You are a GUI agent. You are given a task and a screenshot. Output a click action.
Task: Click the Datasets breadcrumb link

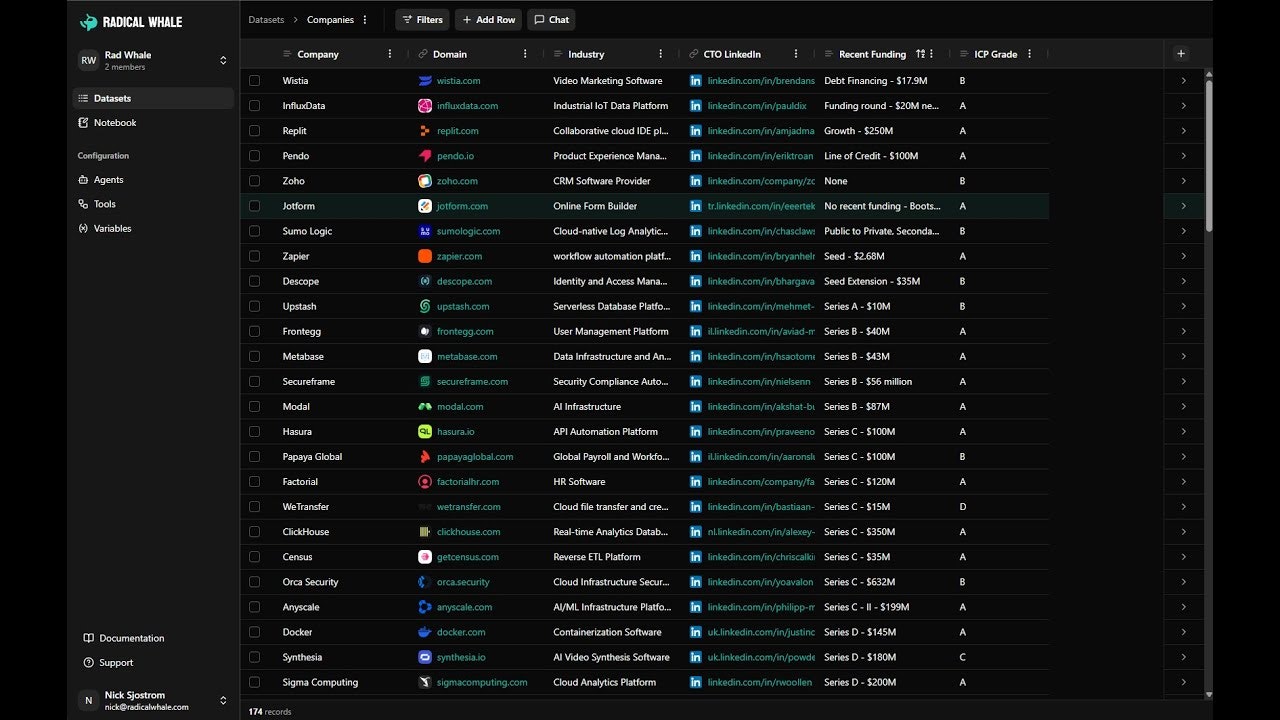[266, 20]
